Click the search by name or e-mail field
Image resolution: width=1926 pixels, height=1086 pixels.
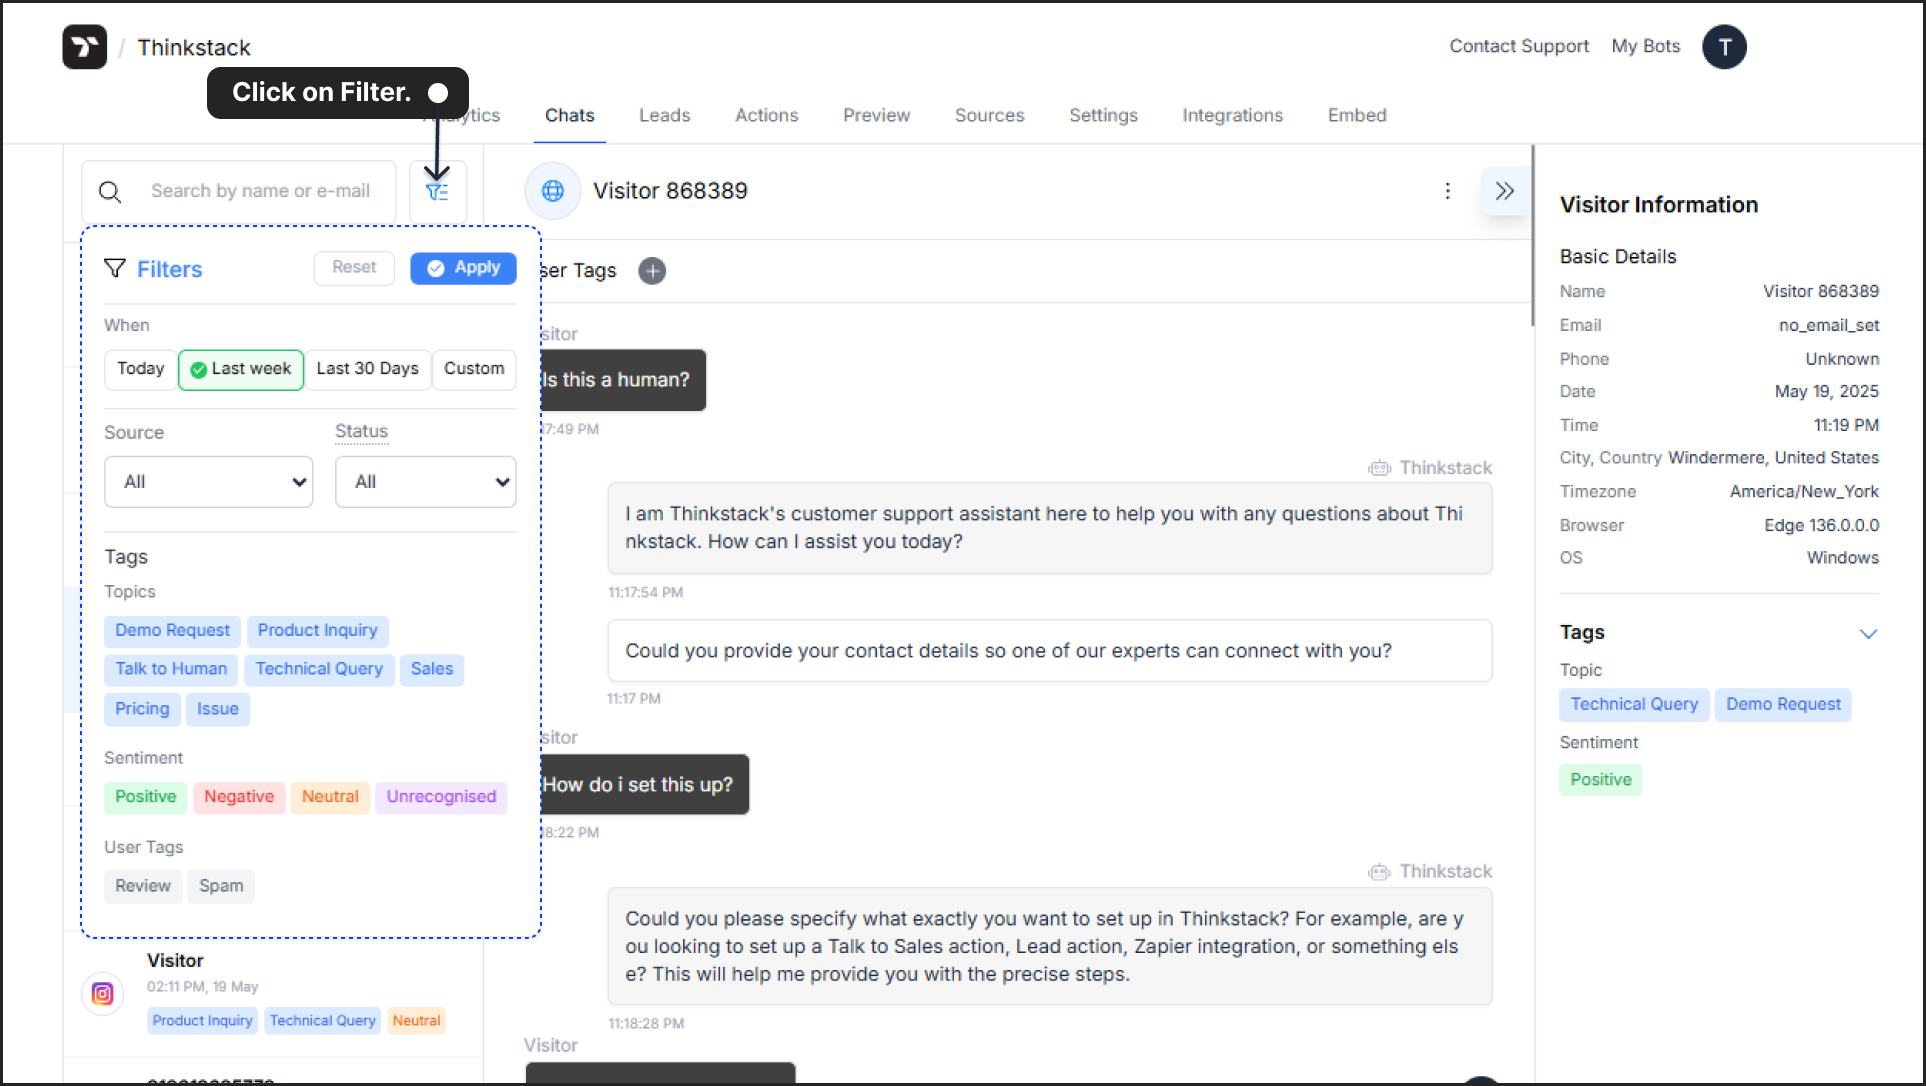[x=240, y=191]
